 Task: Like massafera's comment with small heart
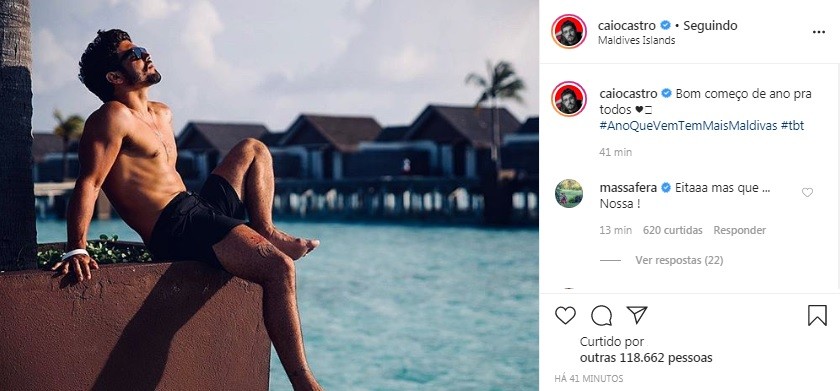pos(807,192)
